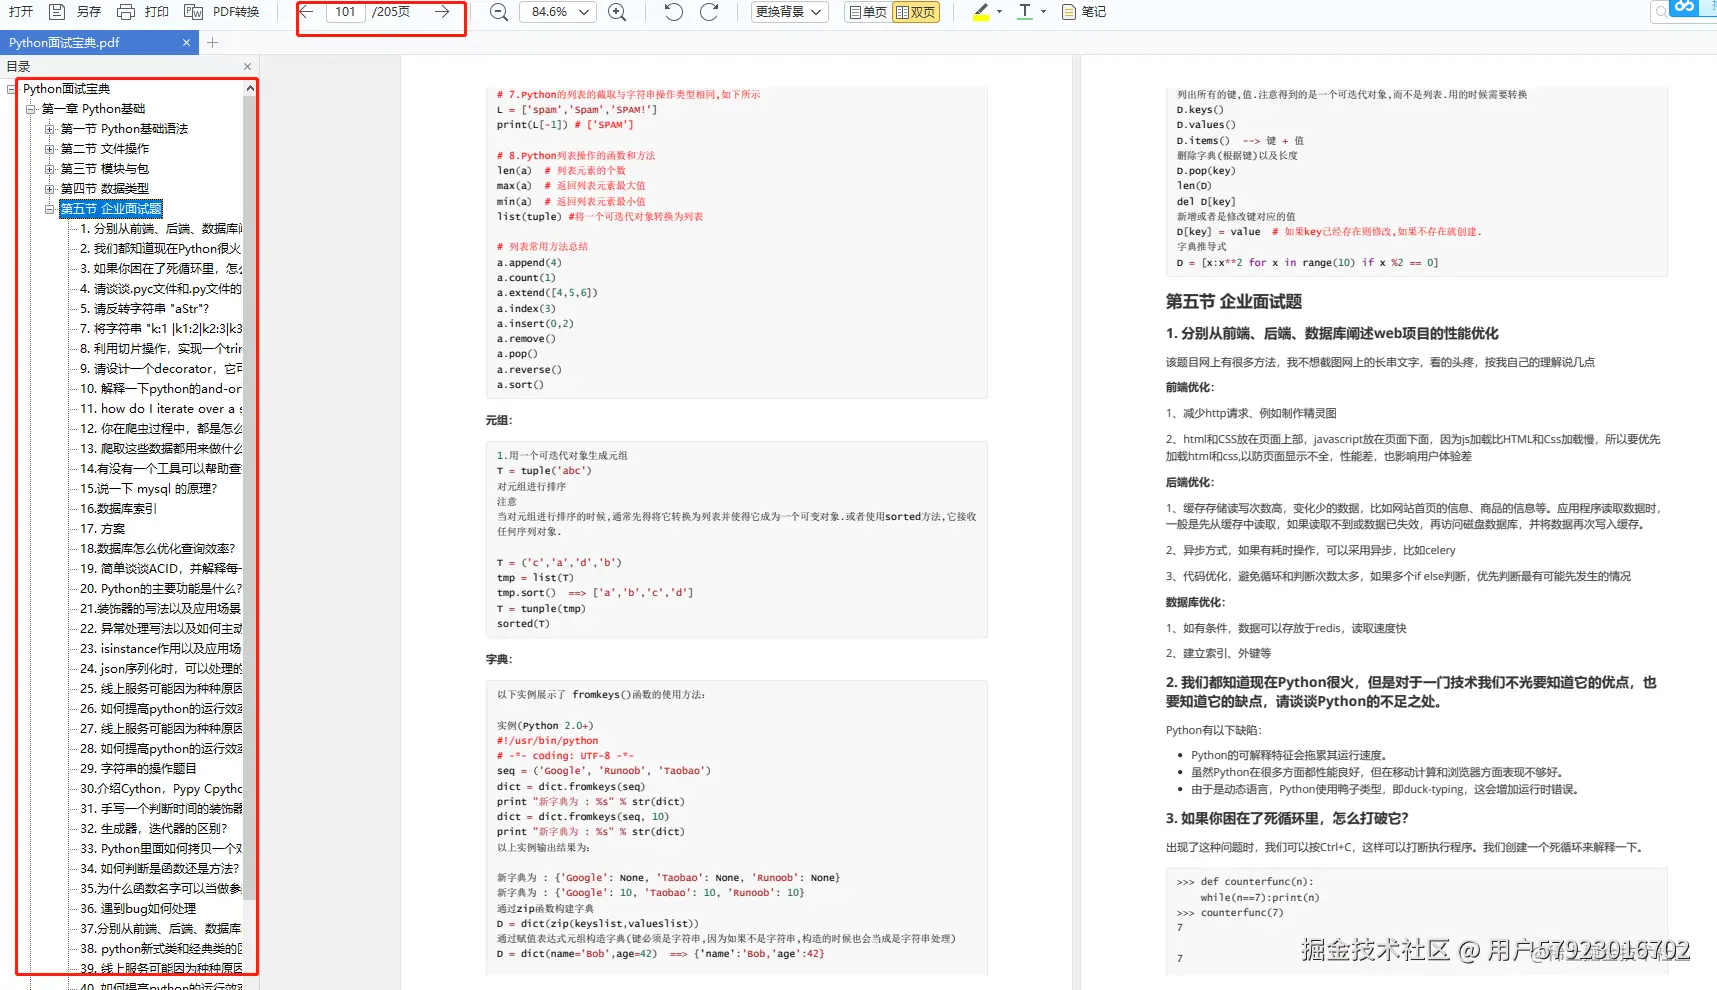This screenshot has height=990, width=1717.
Task: Click the 打开 open button
Action: click(21, 12)
